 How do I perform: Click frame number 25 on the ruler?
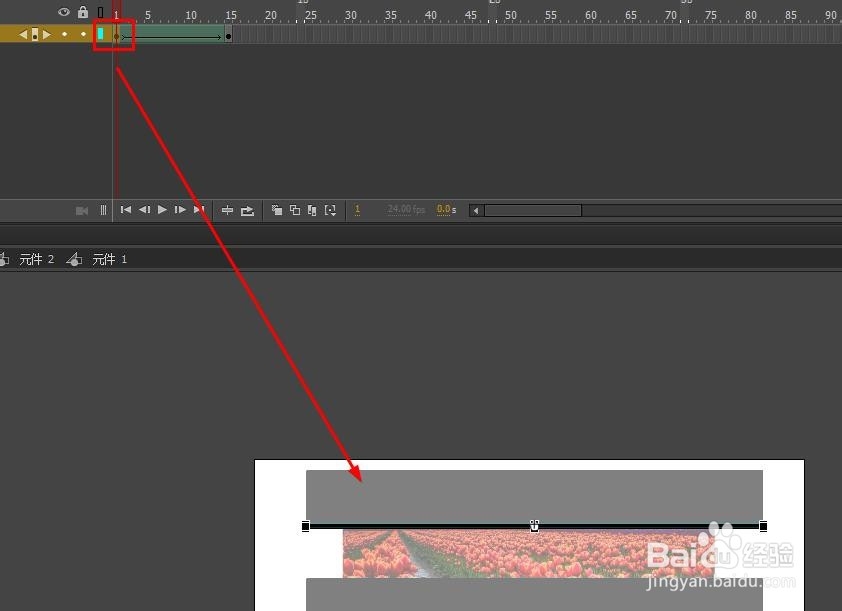click(x=311, y=15)
